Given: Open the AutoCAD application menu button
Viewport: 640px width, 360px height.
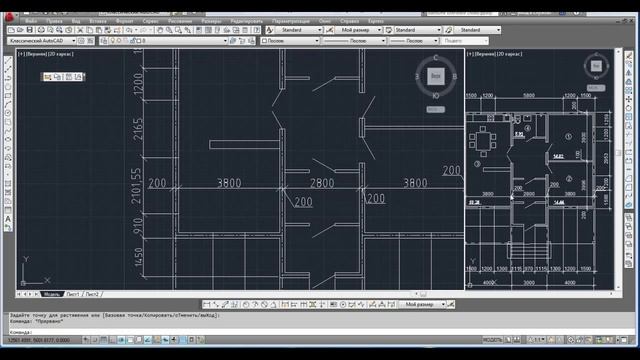Looking at the screenshot, I should click(x=9, y=17).
